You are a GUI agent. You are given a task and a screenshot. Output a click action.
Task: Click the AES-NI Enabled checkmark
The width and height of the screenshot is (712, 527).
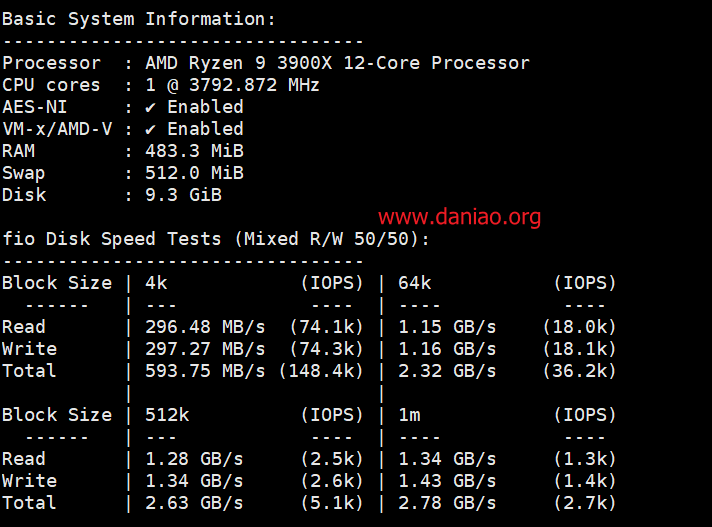150,108
